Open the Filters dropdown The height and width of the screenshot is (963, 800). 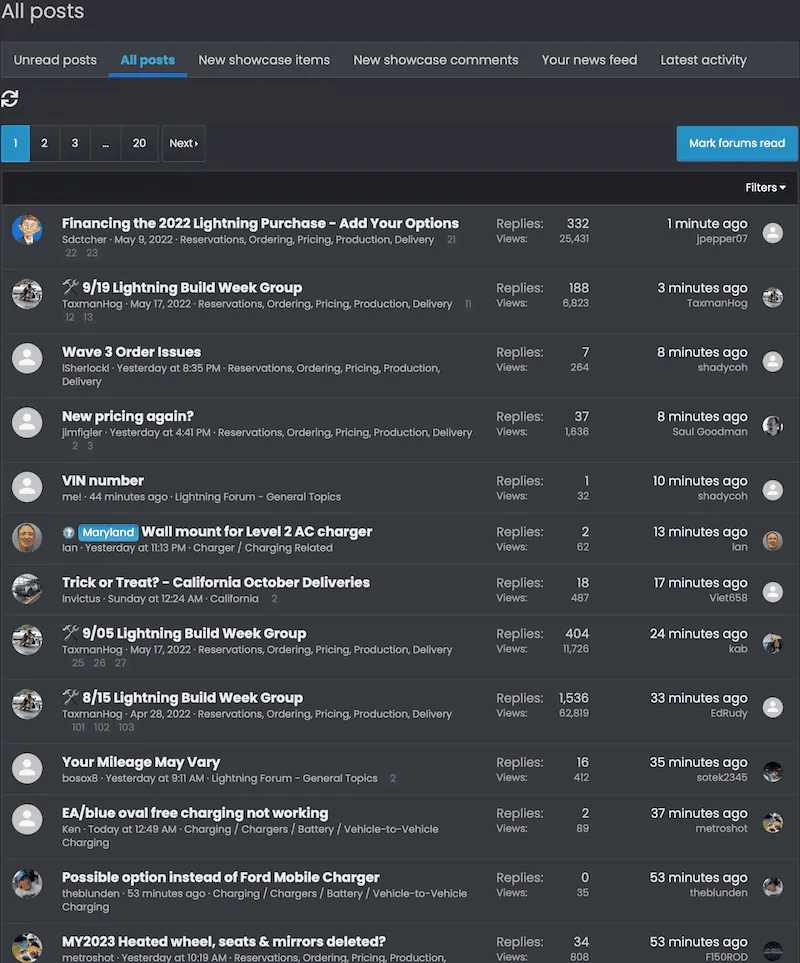pos(765,188)
